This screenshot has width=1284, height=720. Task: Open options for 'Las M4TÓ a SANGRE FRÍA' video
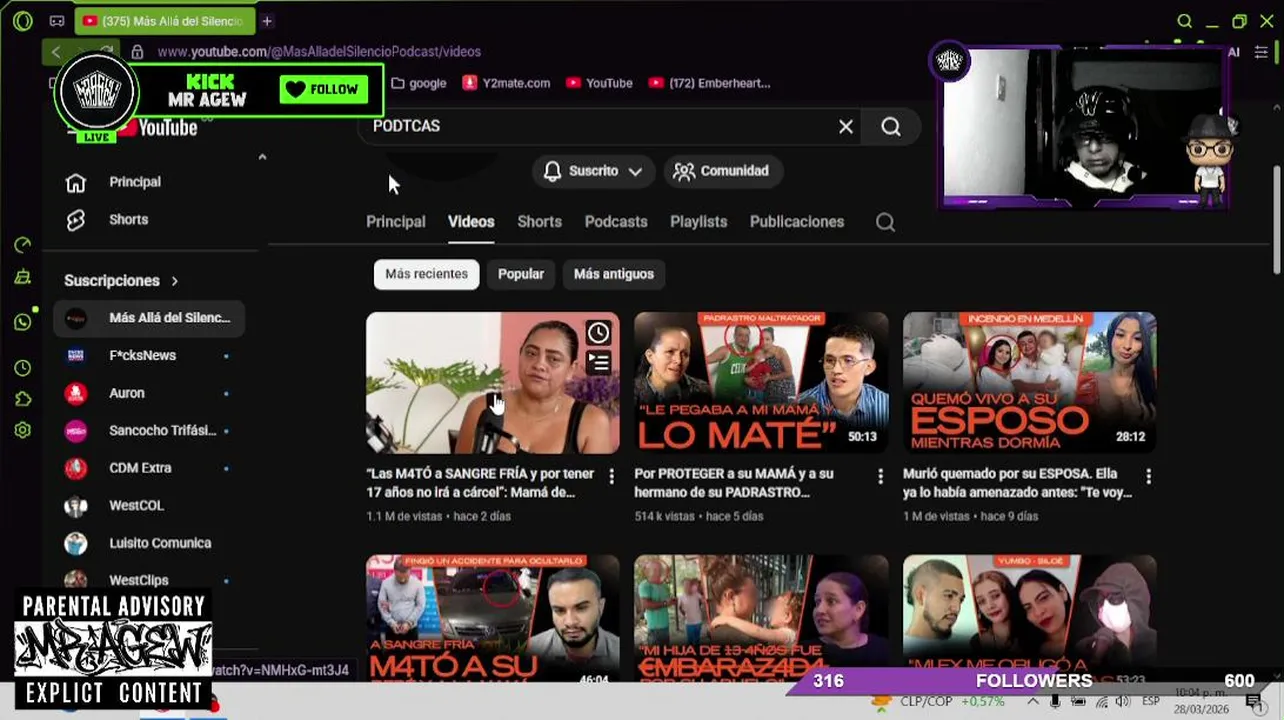(612, 477)
